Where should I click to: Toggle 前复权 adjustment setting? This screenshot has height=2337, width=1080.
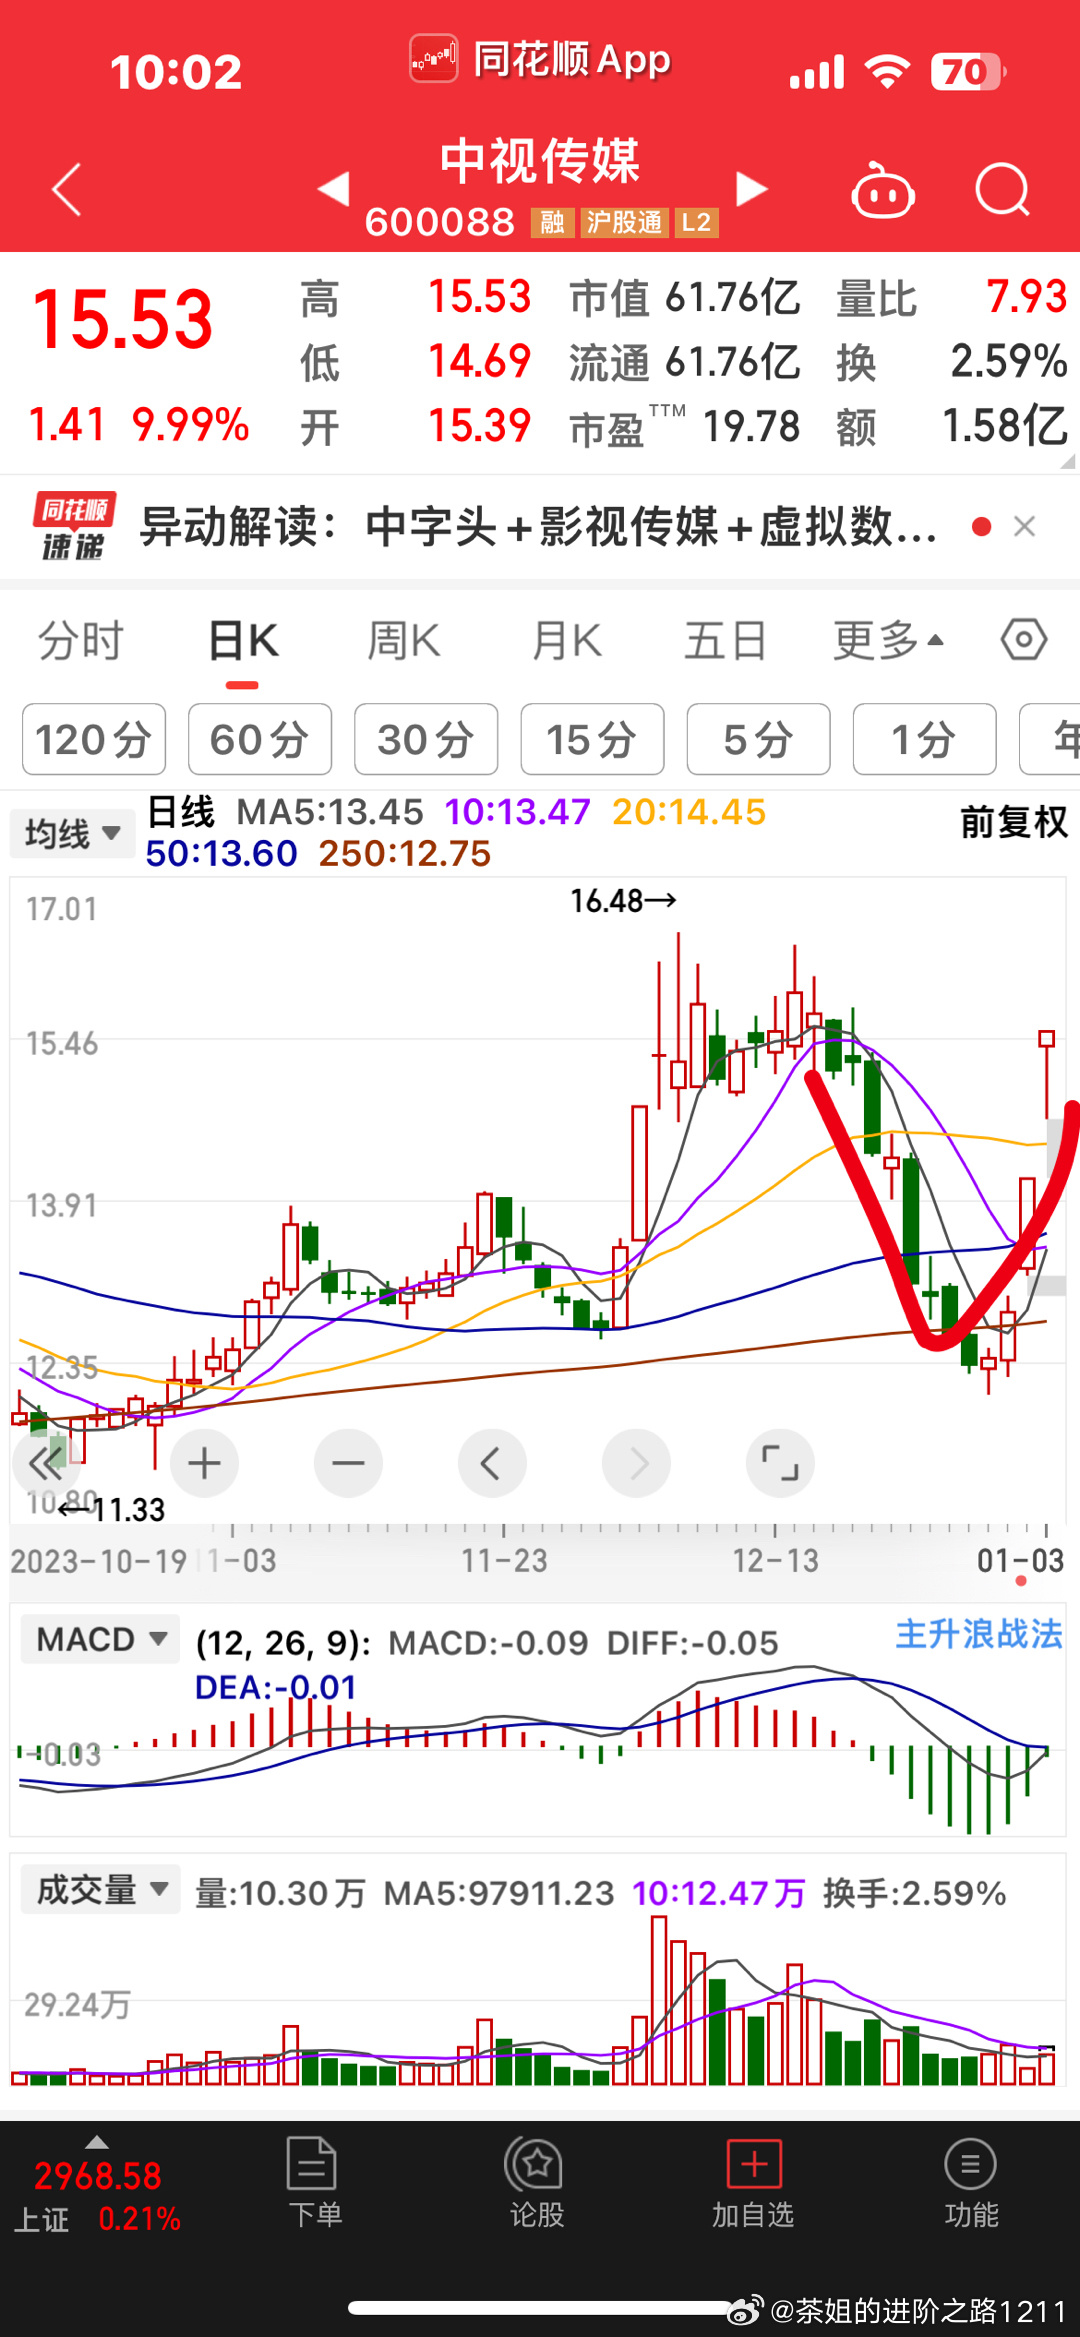pos(1014,823)
